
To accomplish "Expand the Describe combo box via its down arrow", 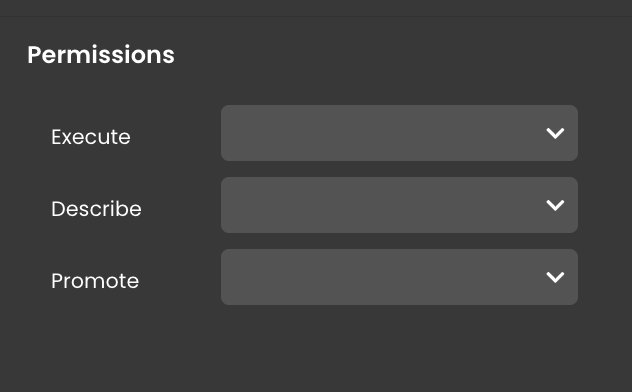I will [555, 205].
